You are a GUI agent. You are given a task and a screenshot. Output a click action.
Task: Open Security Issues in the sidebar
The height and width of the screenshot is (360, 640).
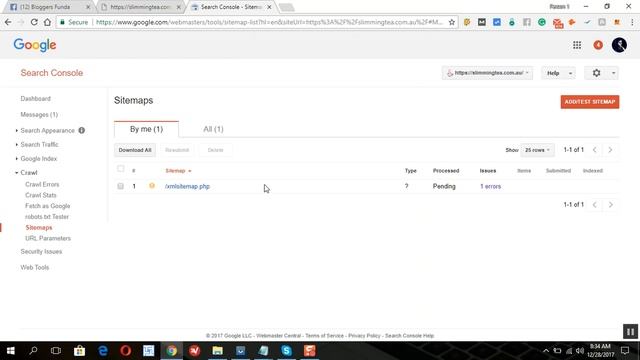click(x=41, y=252)
